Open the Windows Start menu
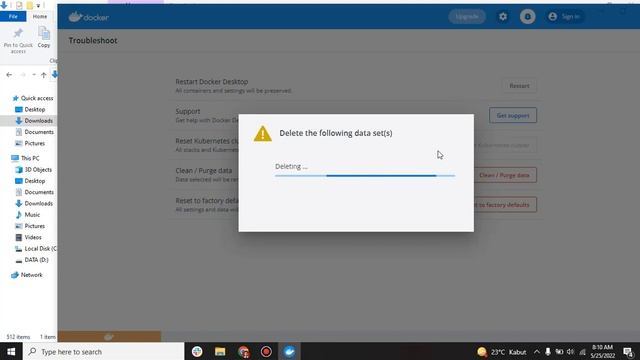 tap(11, 351)
